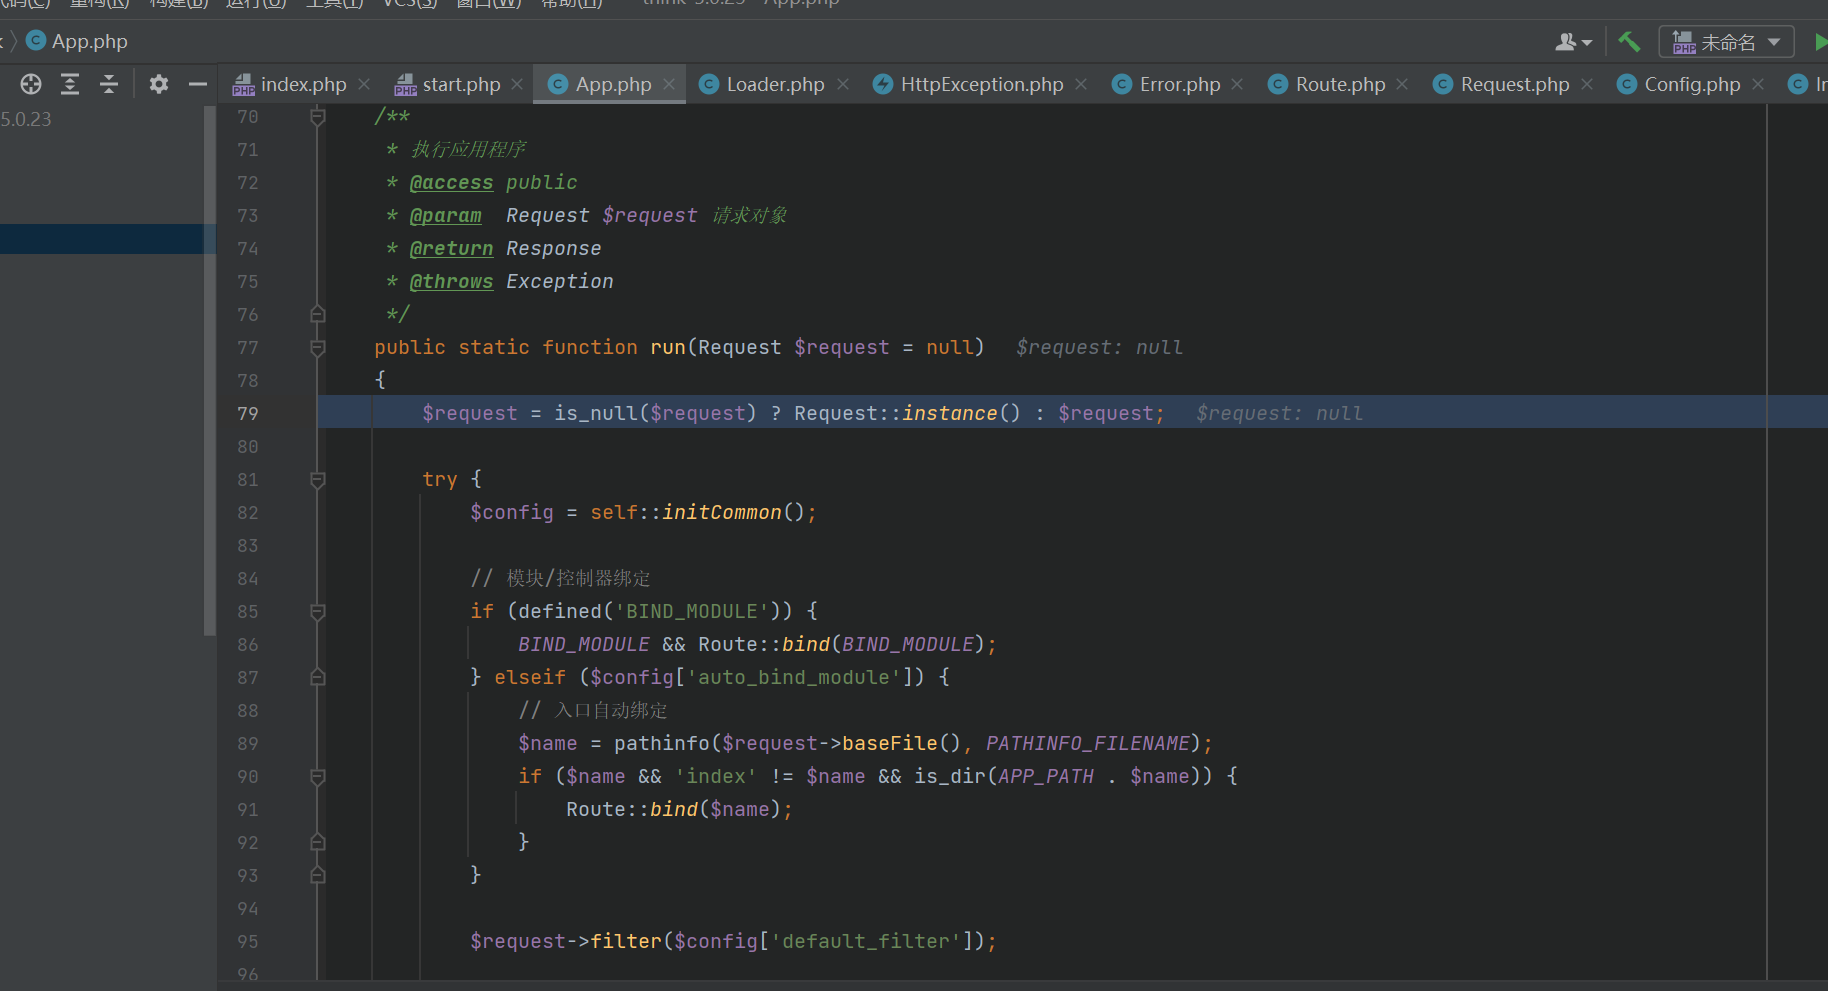Collapse the doc comment fold at line 70
The height and width of the screenshot is (991, 1828).
(318, 117)
